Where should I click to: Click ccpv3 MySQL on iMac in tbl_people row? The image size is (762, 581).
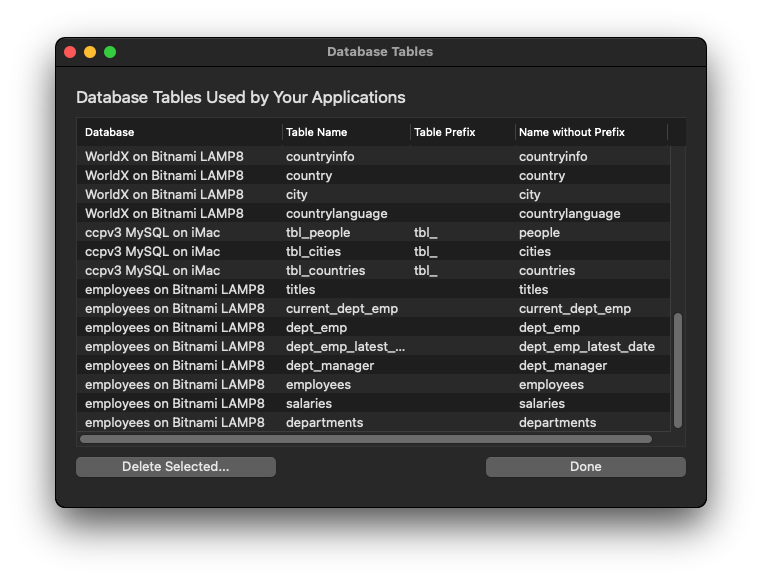coord(153,232)
